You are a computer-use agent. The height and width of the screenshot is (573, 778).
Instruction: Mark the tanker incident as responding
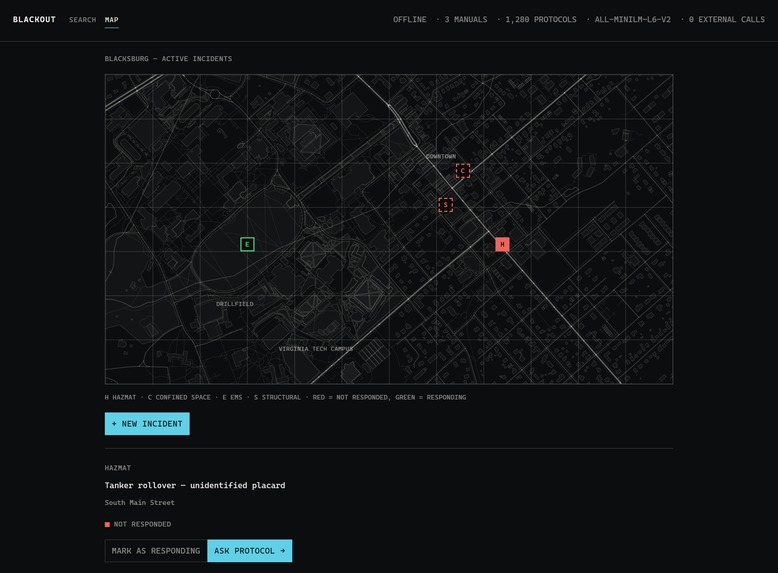[x=156, y=551]
